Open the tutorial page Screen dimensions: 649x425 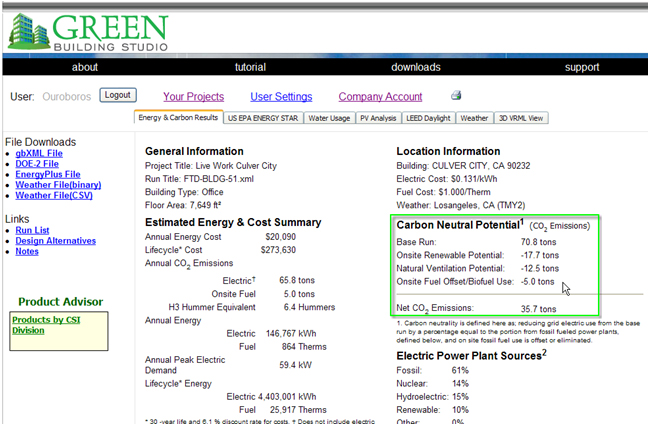click(x=250, y=67)
